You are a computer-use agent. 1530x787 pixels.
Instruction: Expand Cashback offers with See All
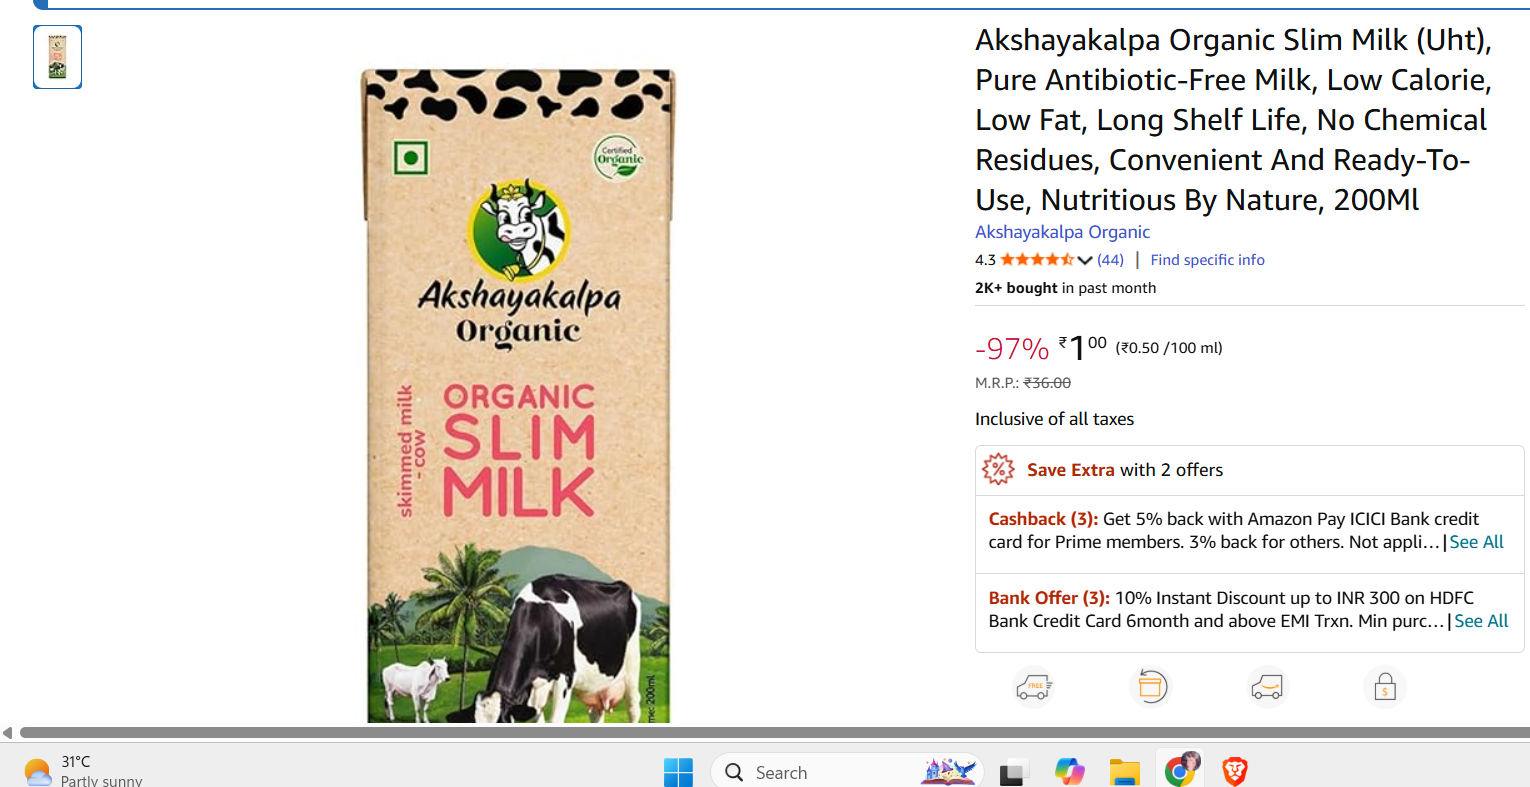(x=1476, y=542)
